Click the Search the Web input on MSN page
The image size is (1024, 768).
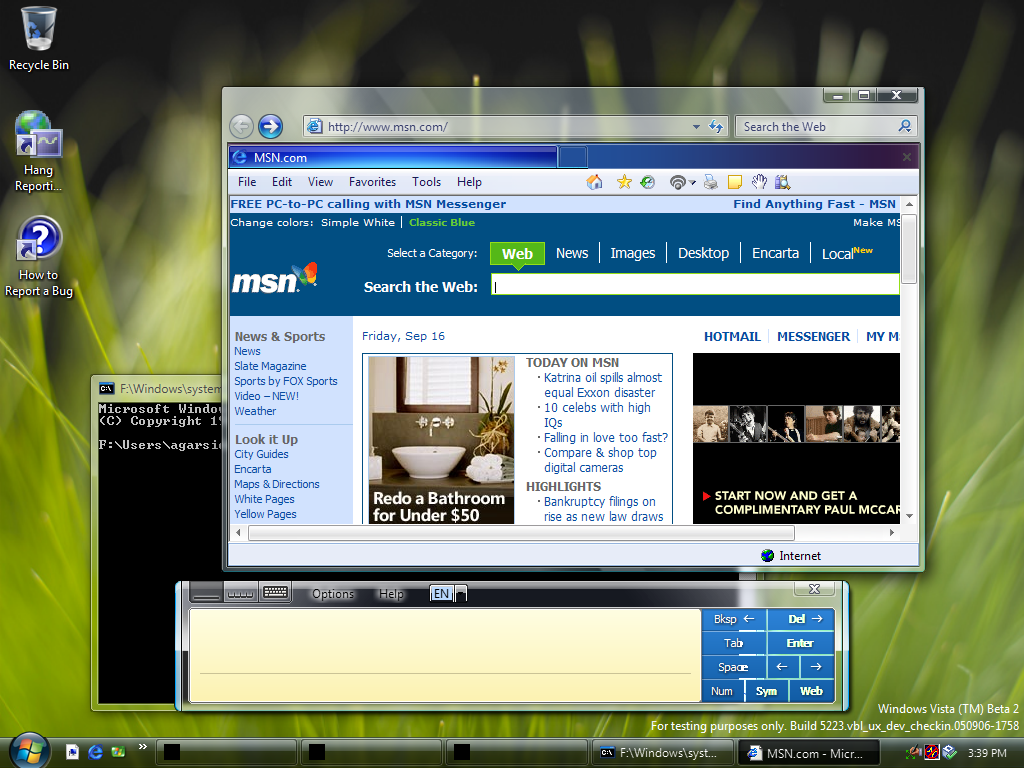696,285
